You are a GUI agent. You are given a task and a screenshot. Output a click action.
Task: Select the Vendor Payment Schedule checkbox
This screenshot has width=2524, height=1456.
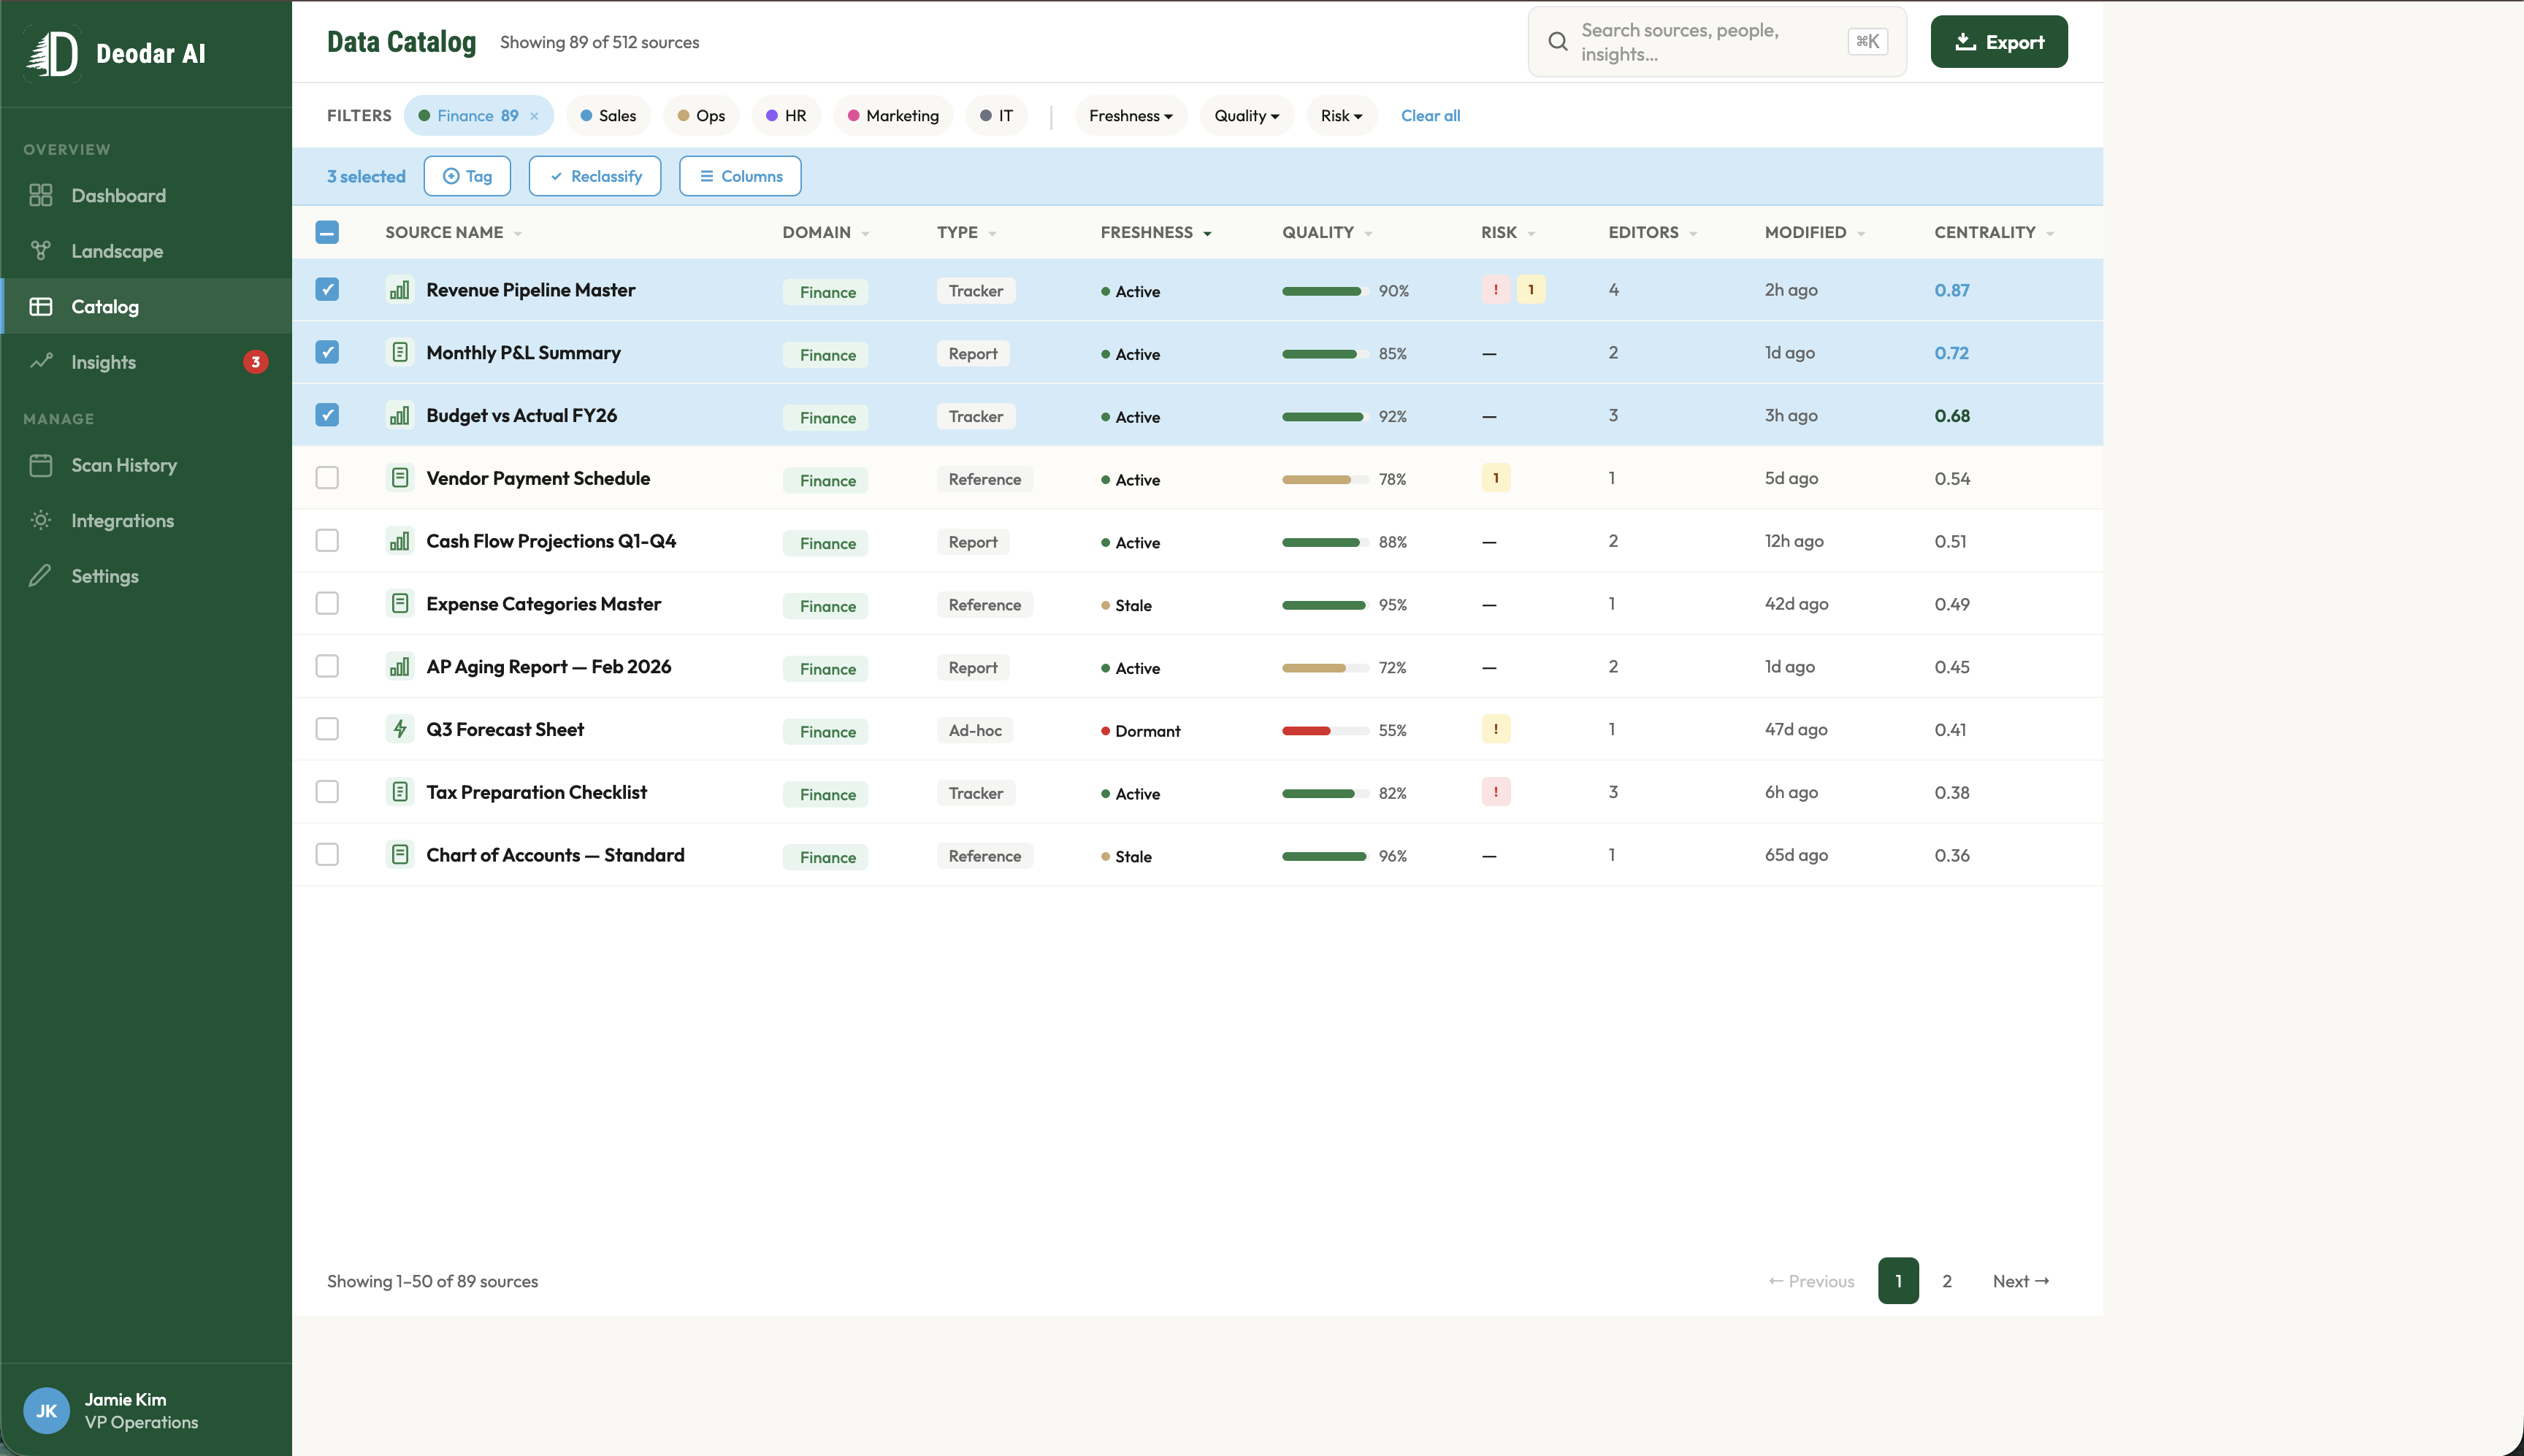click(327, 477)
